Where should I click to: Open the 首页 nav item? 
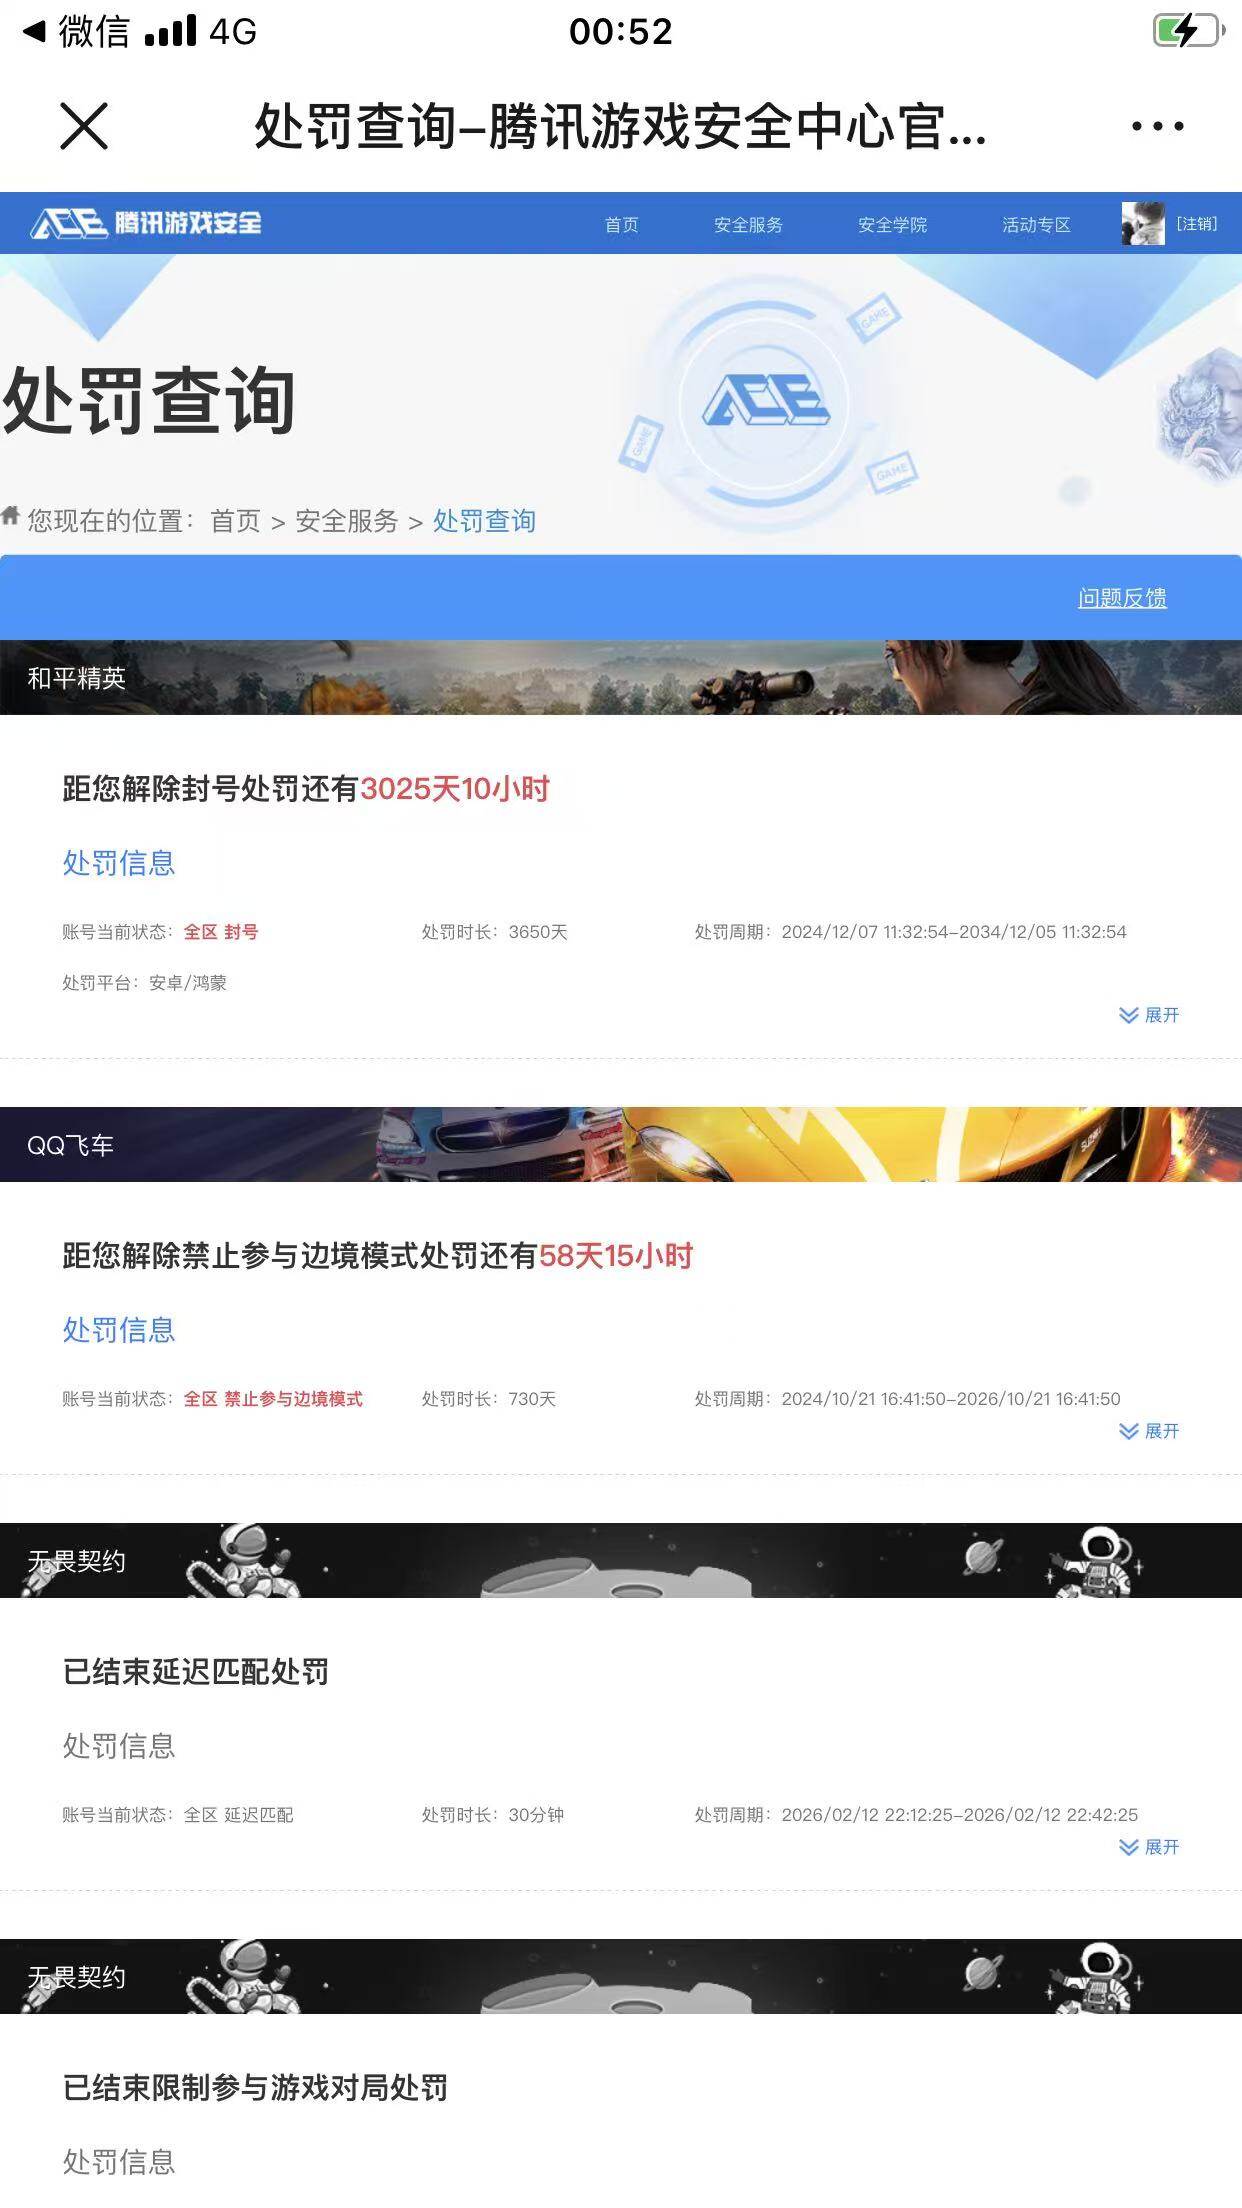pos(621,224)
